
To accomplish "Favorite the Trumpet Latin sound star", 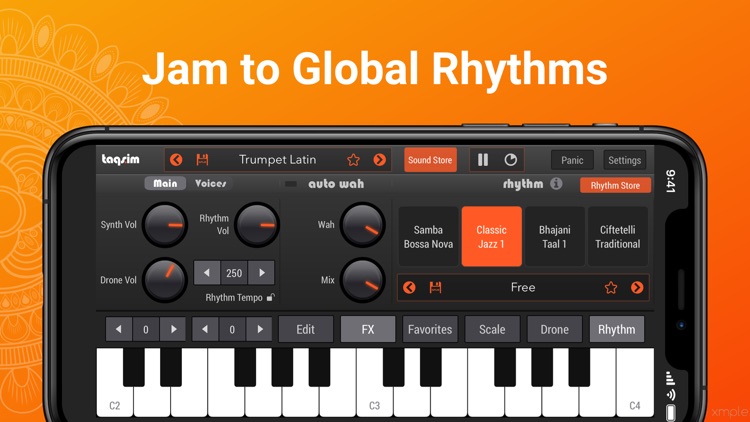I will pyautogui.click(x=353, y=160).
